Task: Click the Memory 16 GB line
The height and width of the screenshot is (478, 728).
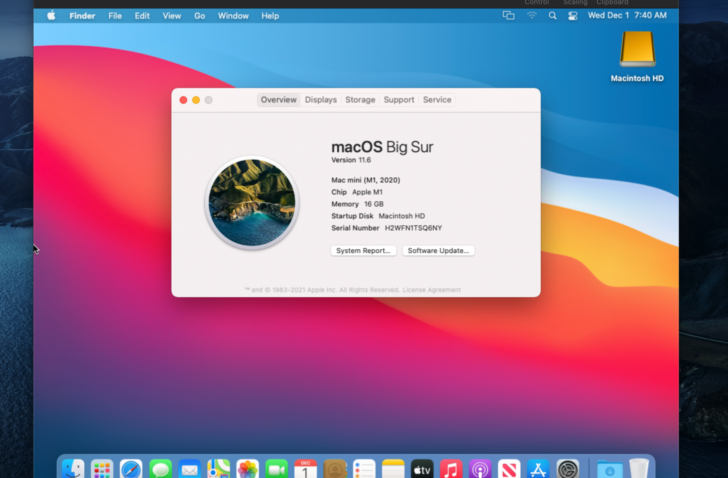Action: coord(357,204)
